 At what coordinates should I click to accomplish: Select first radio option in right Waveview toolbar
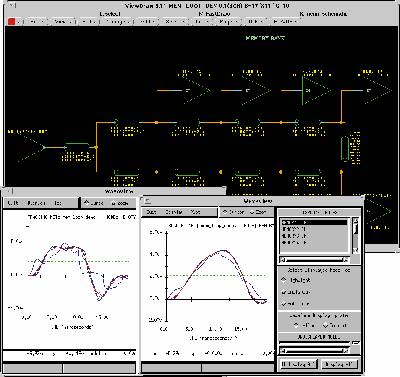(233, 212)
